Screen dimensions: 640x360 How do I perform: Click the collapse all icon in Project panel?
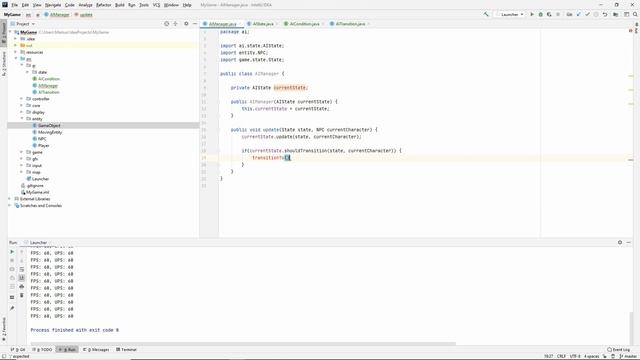click(176, 24)
